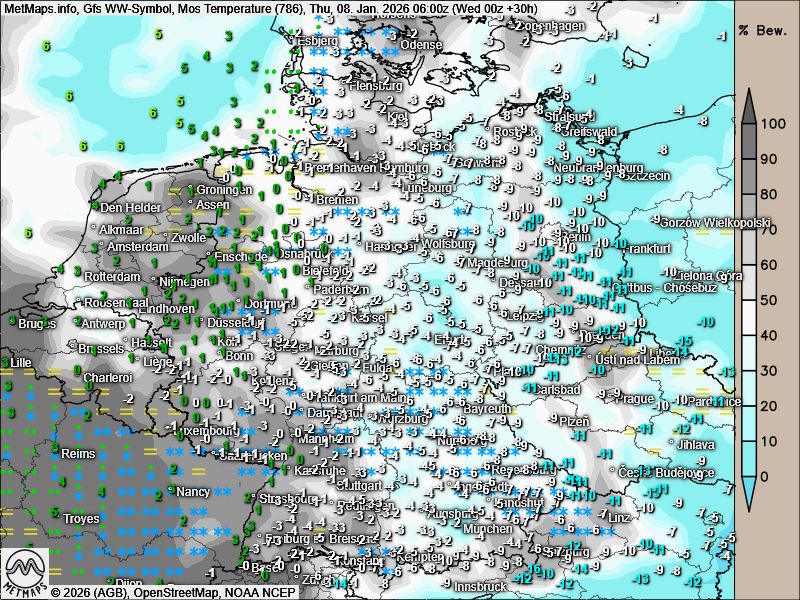Select the Reims city marker
This screenshot has width=800, height=600.
[x=55, y=454]
